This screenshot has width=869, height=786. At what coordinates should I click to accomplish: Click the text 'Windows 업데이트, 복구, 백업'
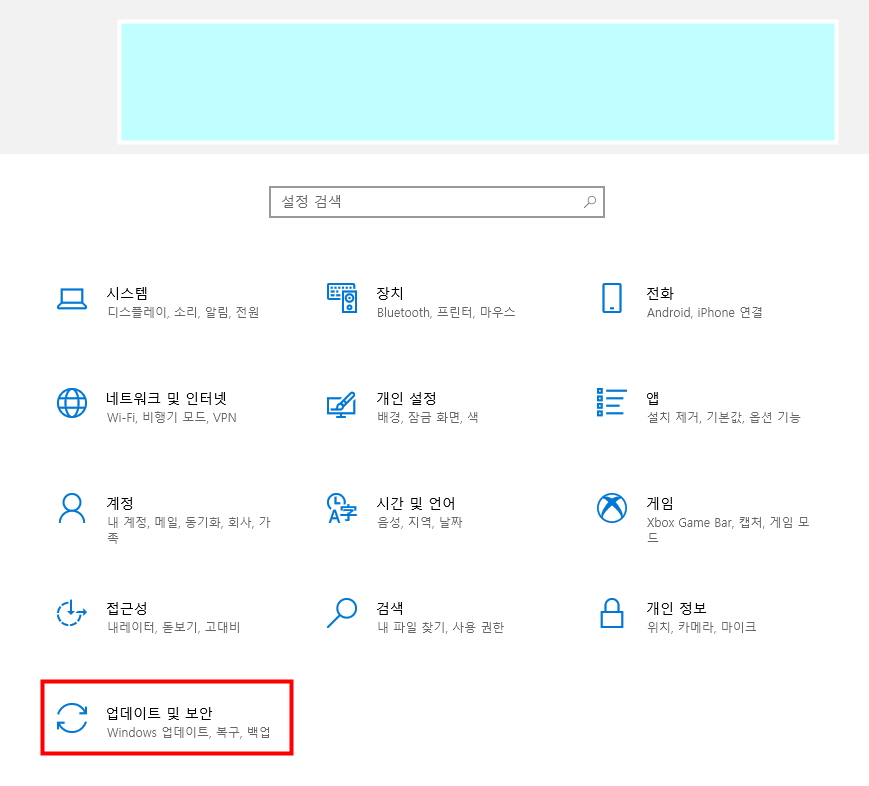coord(188,732)
